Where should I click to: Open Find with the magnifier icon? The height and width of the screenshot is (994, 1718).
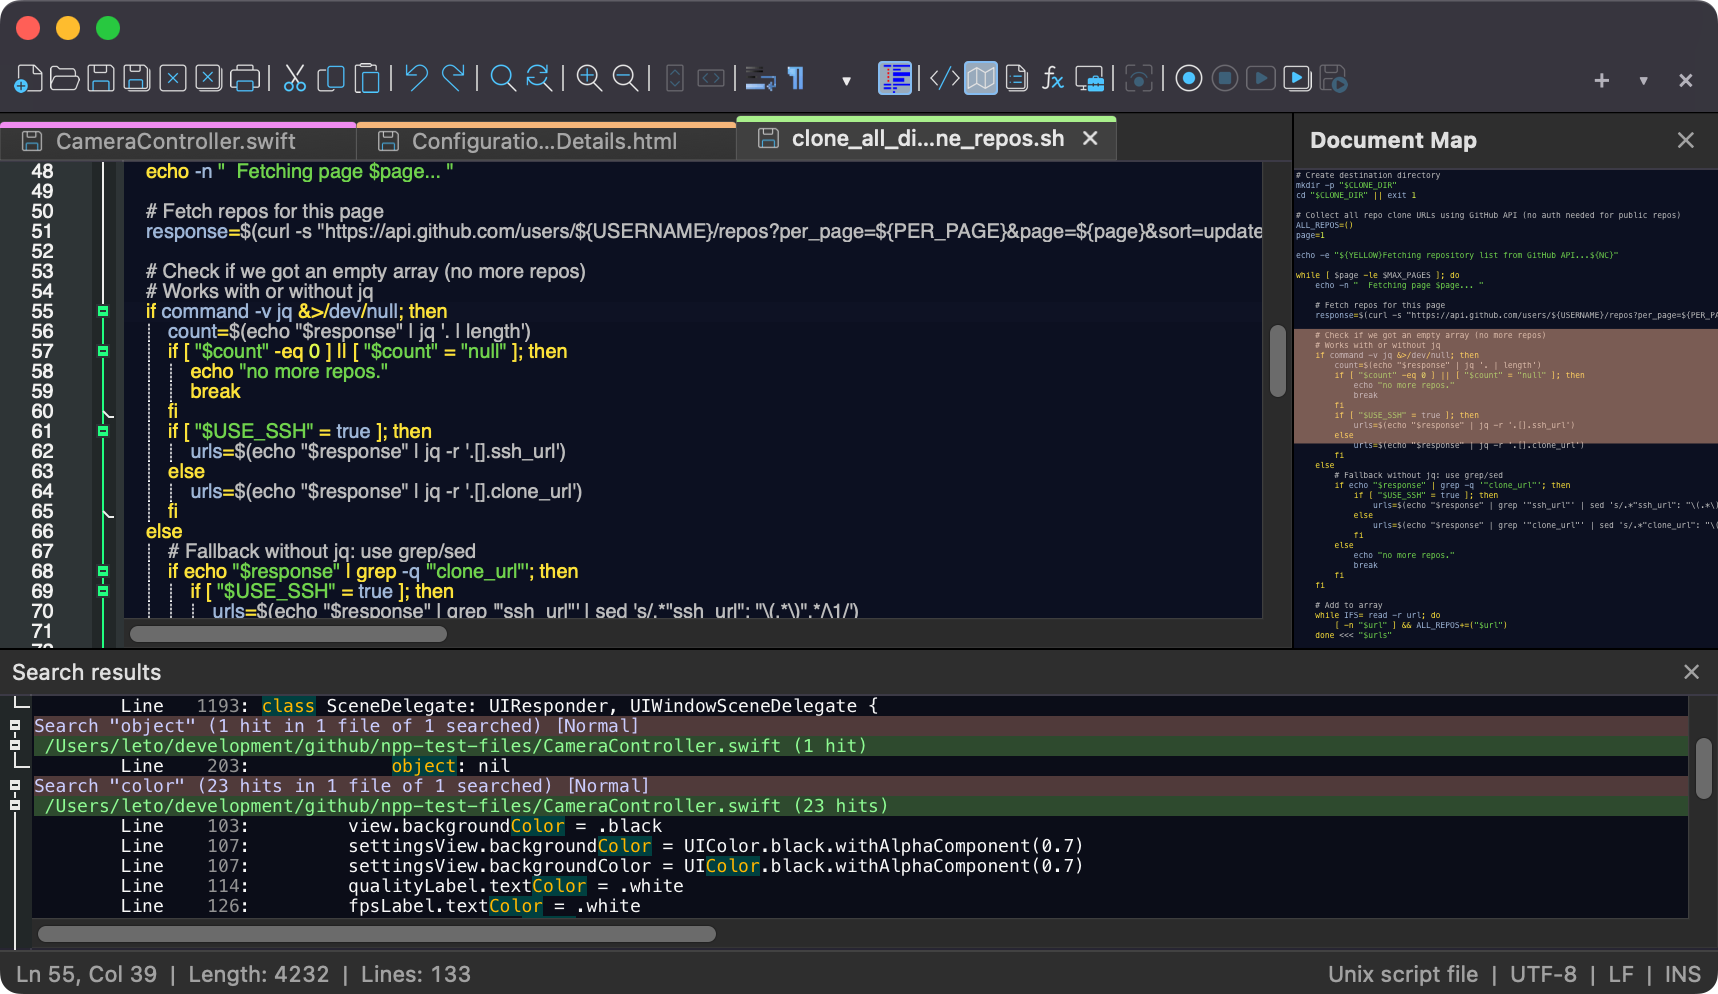click(503, 78)
